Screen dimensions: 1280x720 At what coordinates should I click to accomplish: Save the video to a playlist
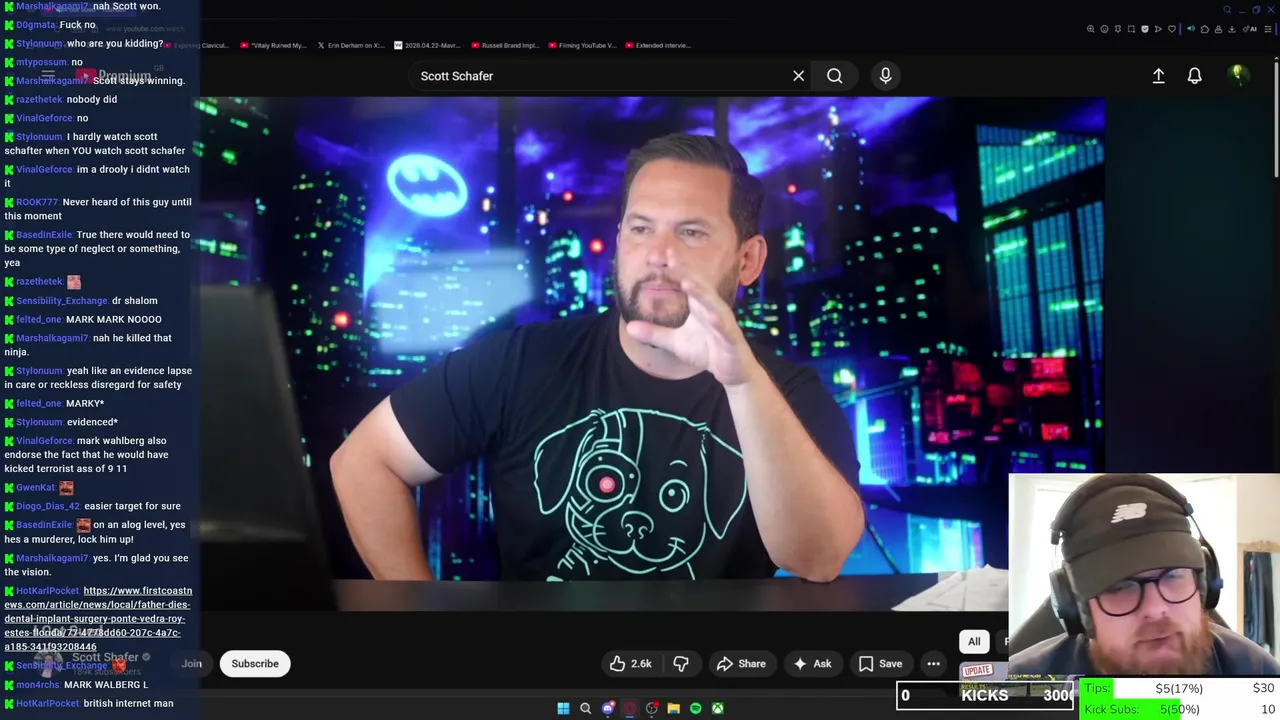pos(880,664)
